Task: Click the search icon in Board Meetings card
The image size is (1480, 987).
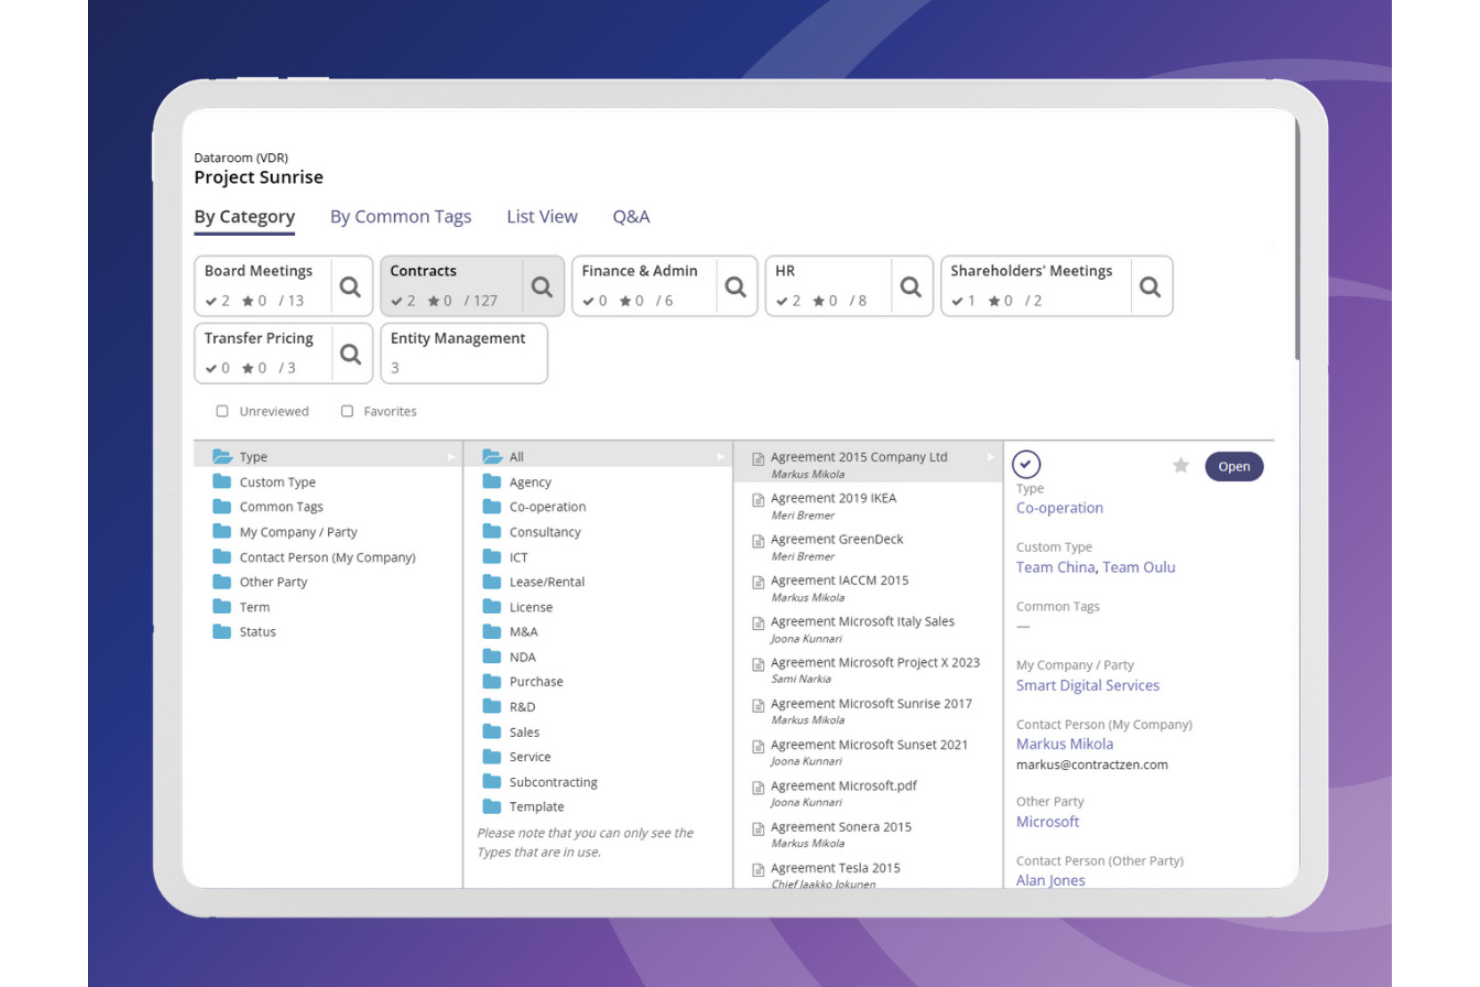Action: 351,287
